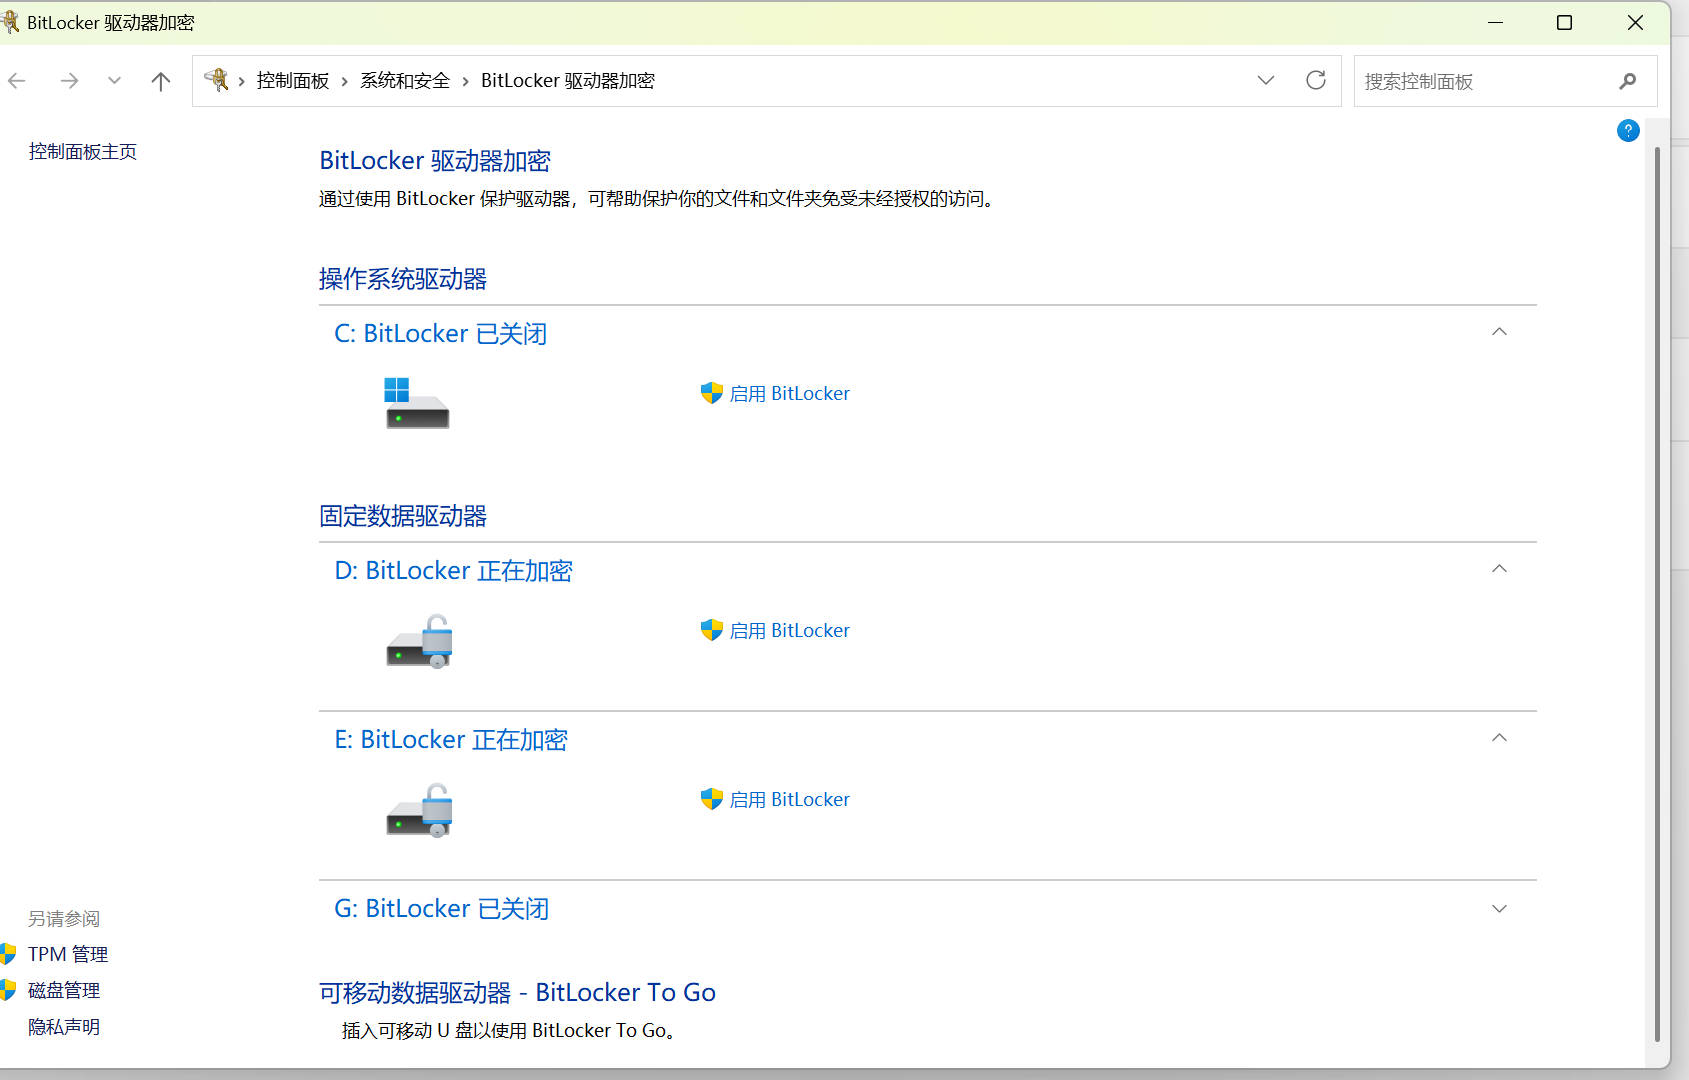The height and width of the screenshot is (1080, 1689).
Task: Open TPM 管理 from the sidebar
Action: click(68, 955)
